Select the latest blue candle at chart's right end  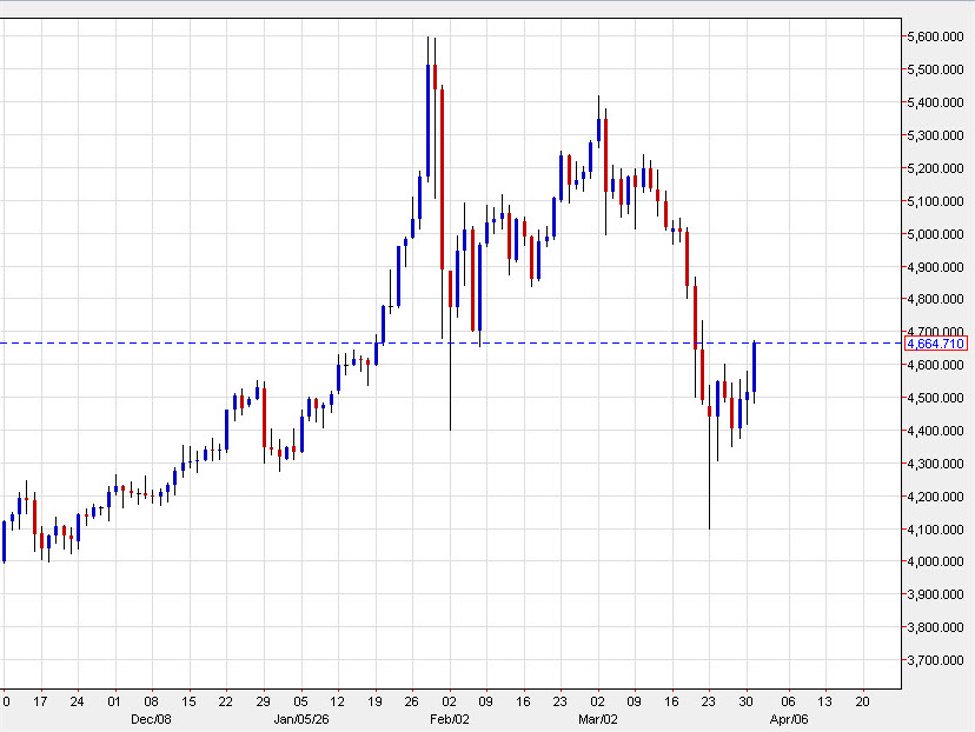pyautogui.click(x=755, y=367)
